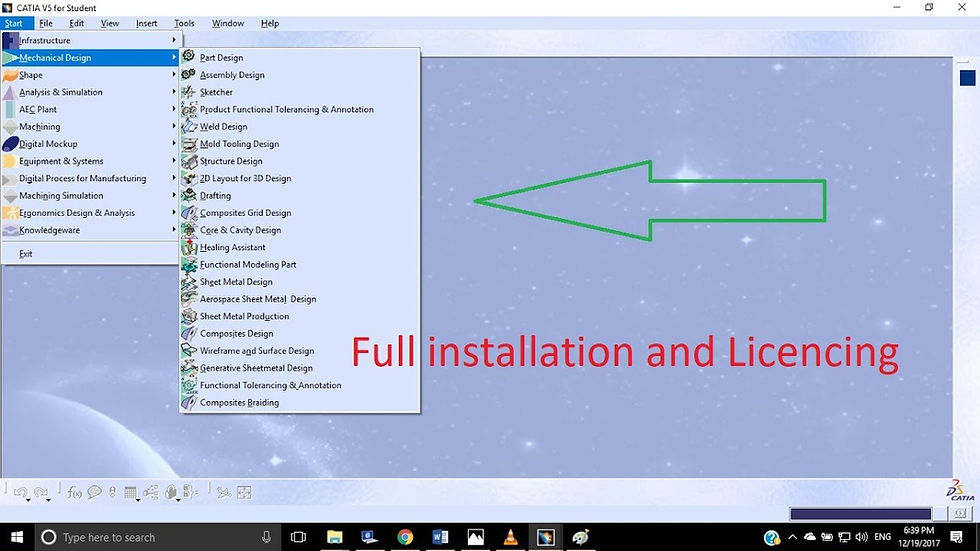The image size is (980, 551).
Task: Expand the Knowledgeware submenu arrow
Action: pos(174,230)
